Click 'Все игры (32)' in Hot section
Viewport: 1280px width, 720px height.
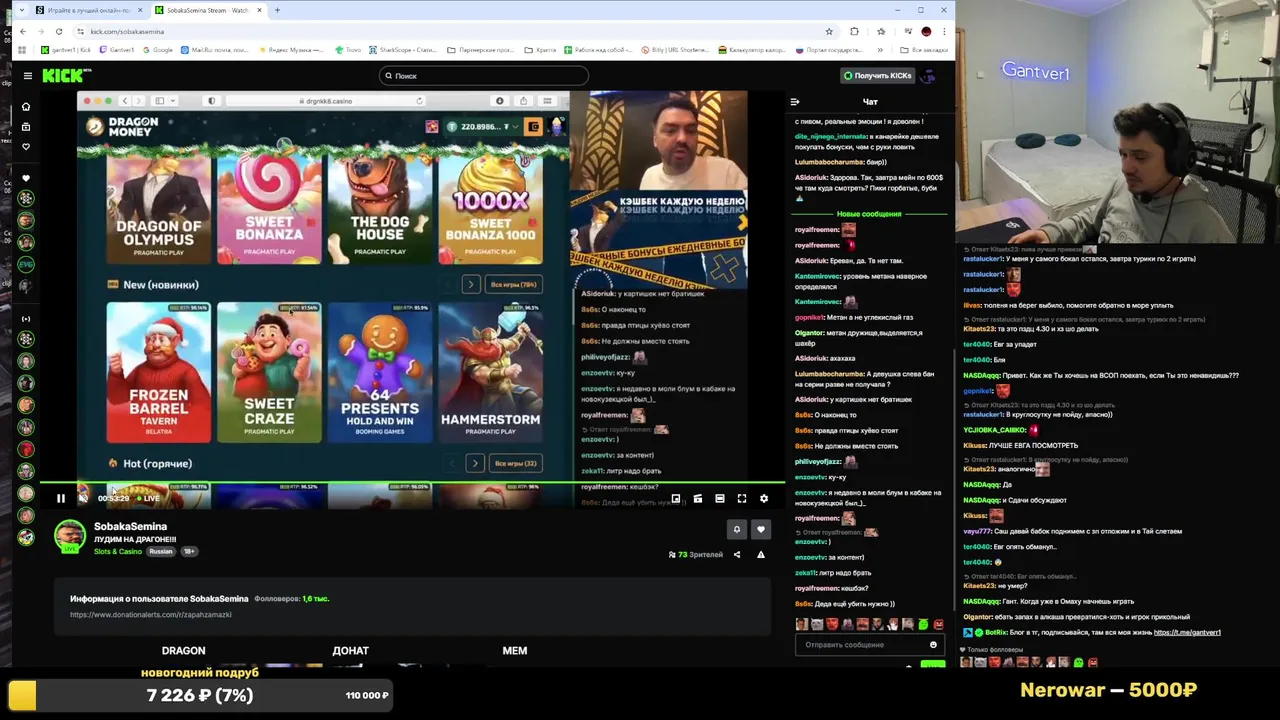516,463
